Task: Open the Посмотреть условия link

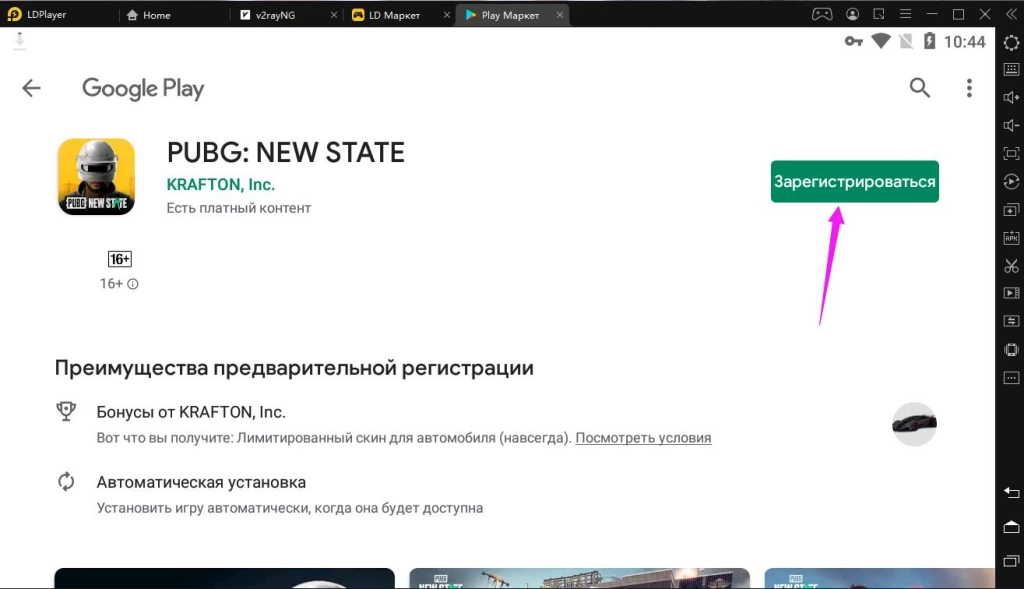Action: 643,437
